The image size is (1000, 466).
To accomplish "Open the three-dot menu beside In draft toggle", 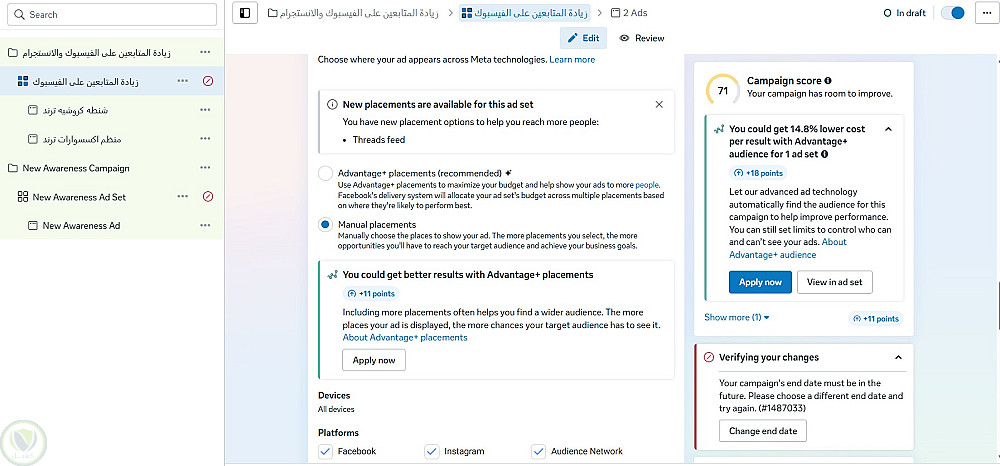I will (x=987, y=13).
